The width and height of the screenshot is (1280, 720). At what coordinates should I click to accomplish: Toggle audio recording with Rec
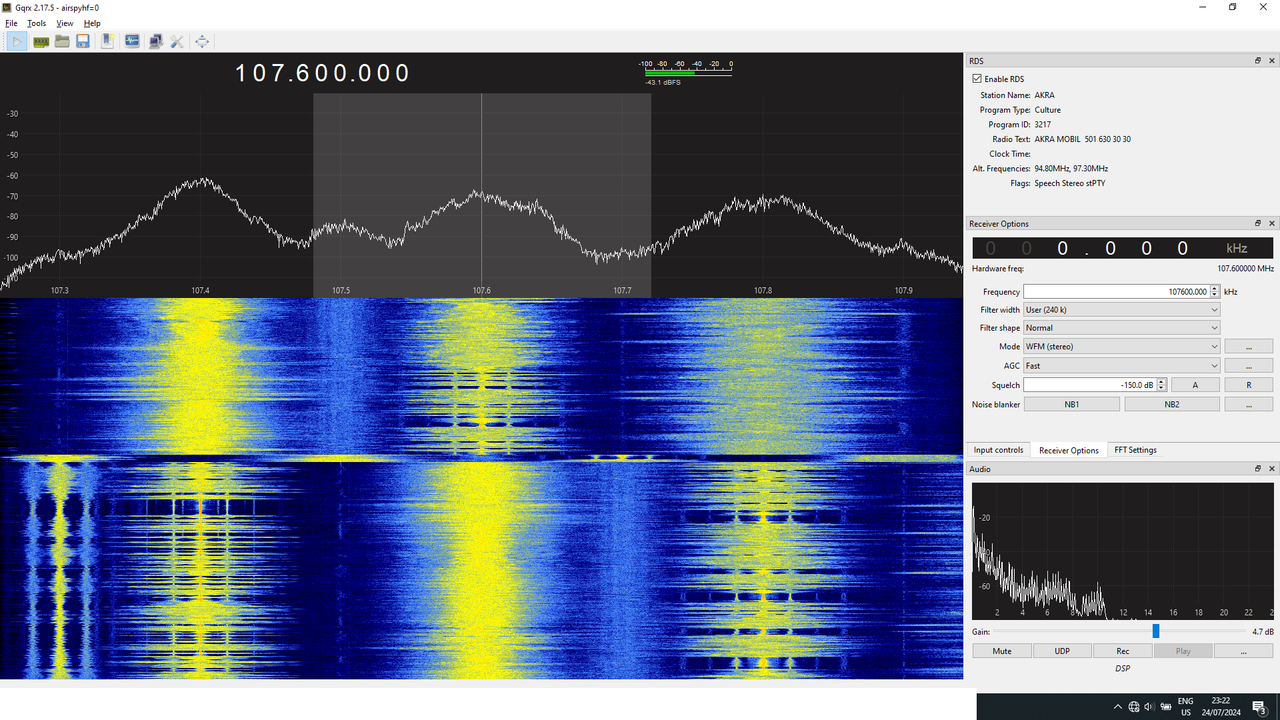pyautogui.click(x=1123, y=651)
